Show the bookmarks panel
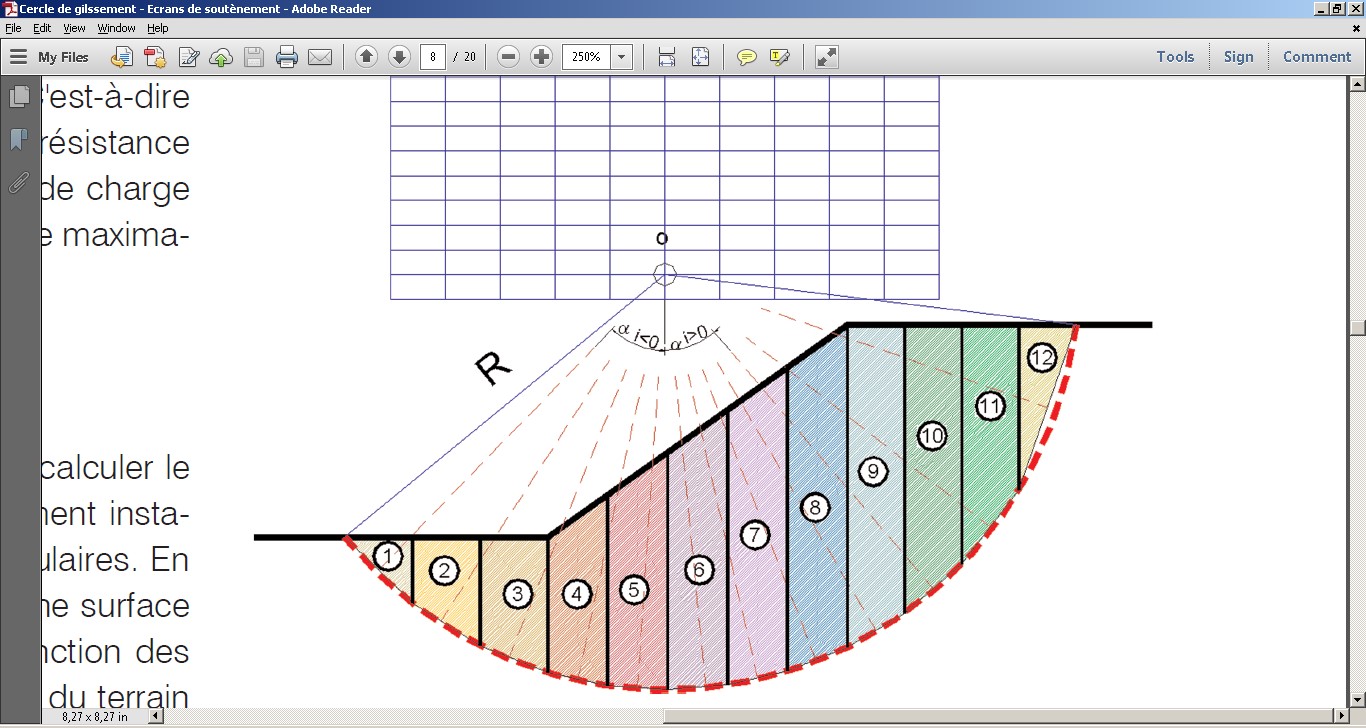Viewport: 1366px width, 728px height. (19, 140)
